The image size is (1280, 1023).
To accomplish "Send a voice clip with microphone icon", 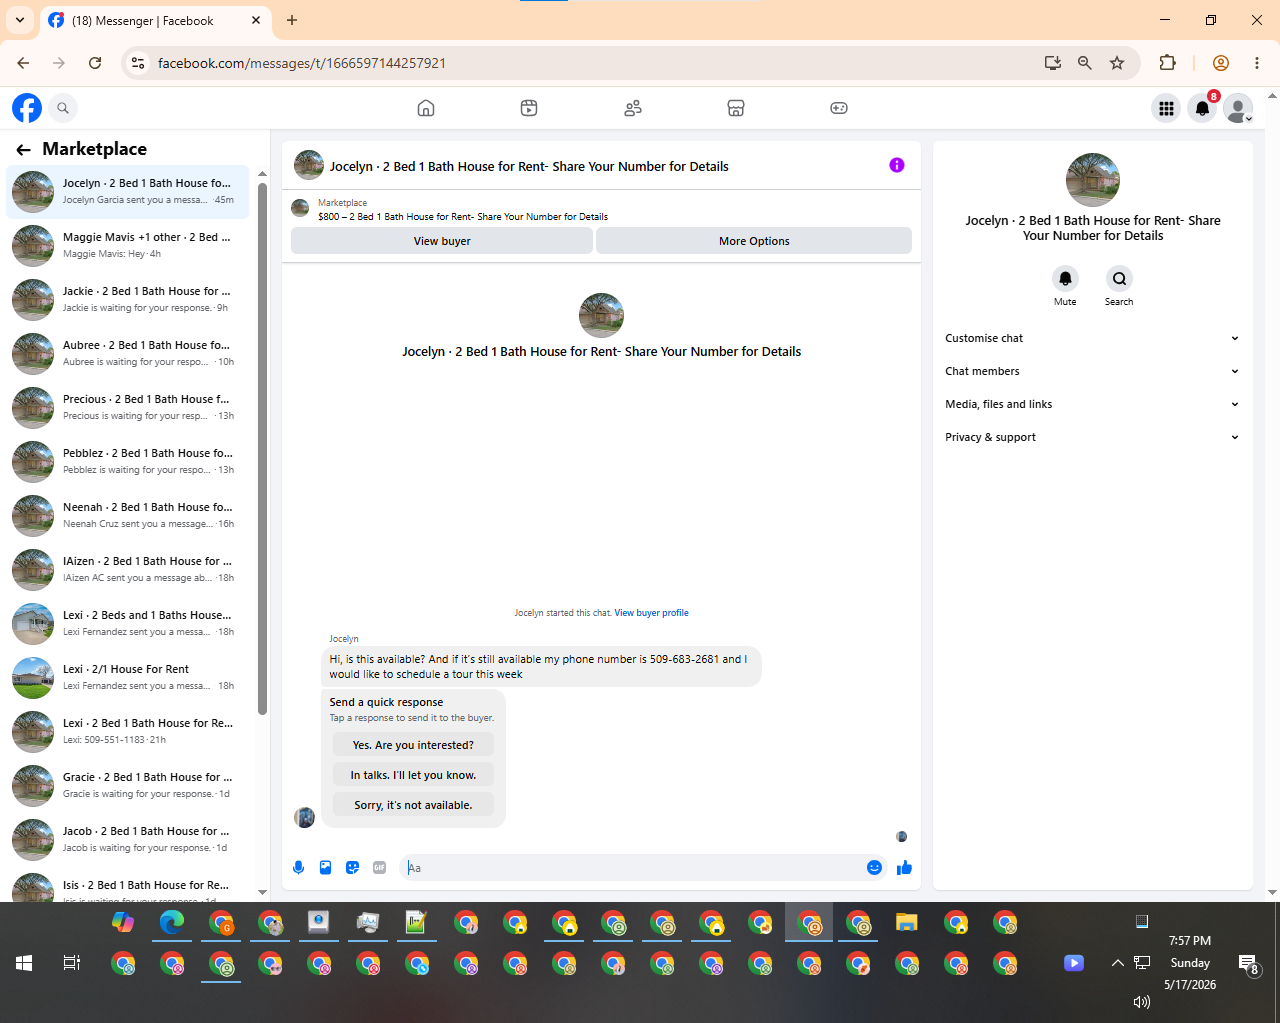I will 298,868.
